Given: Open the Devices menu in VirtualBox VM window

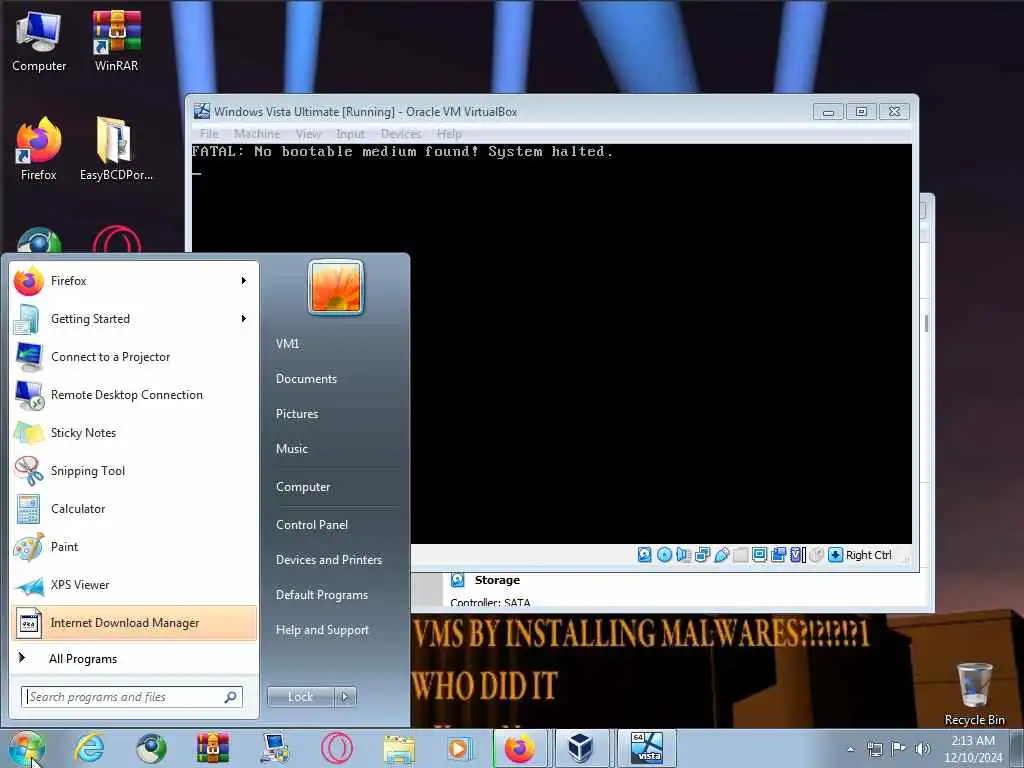Looking at the screenshot, I should click(x=401, y=134).
